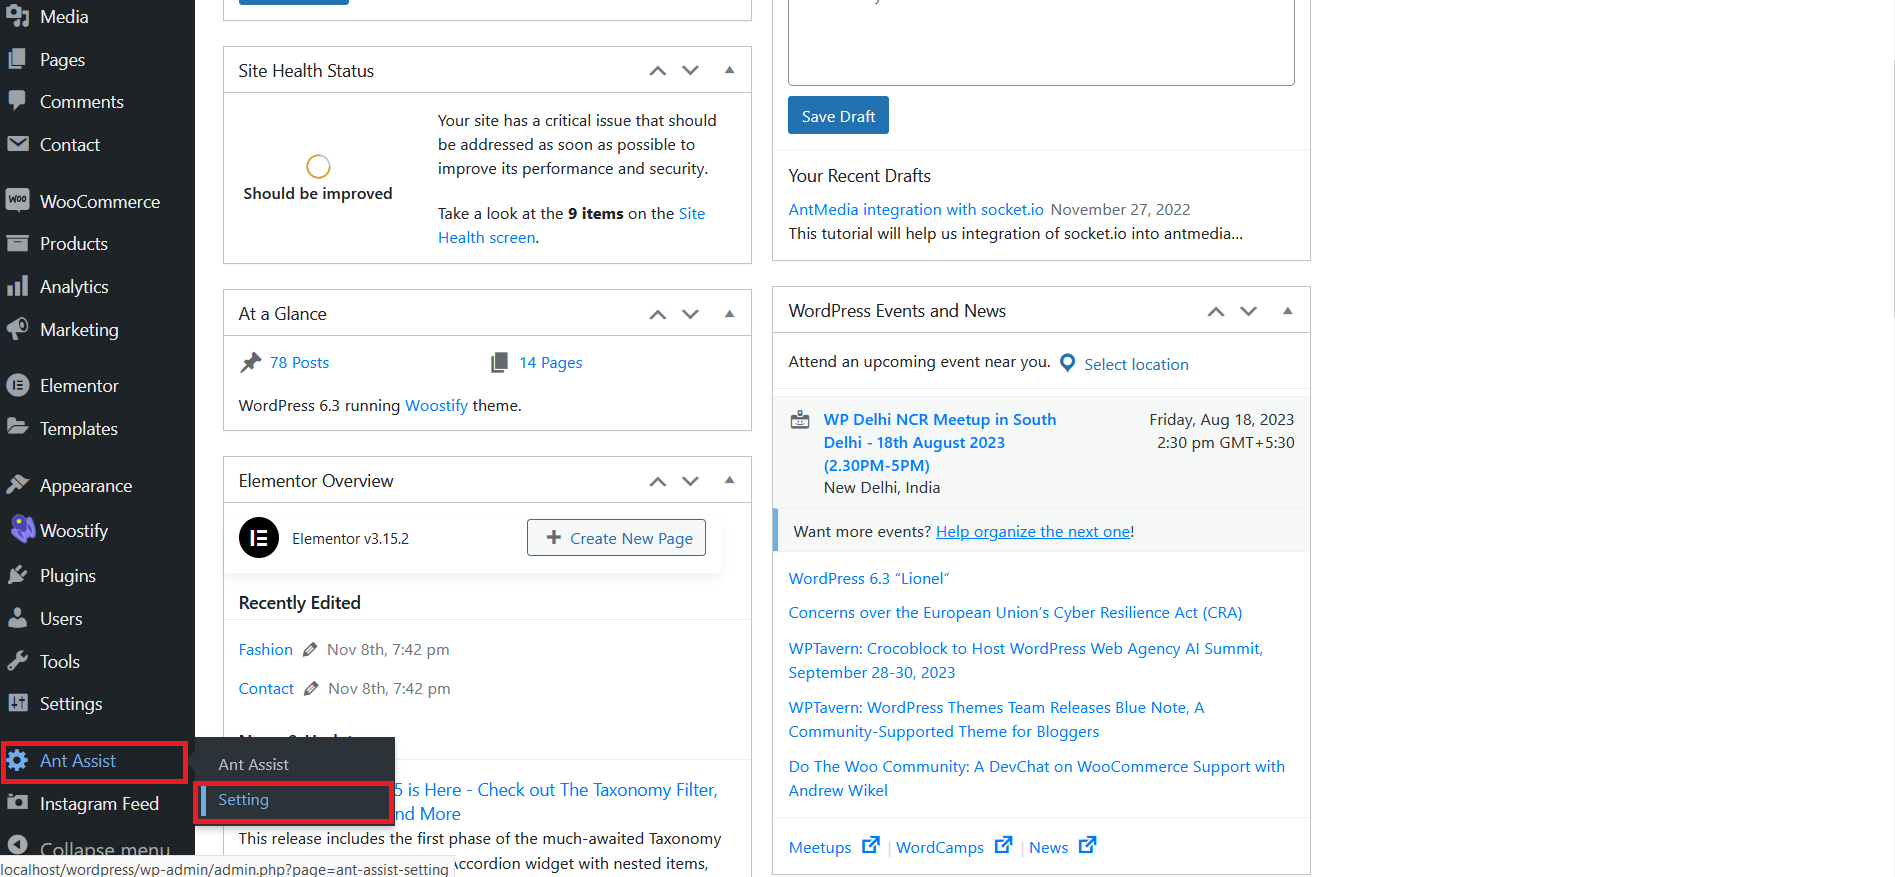
Task: Click the Plugins plug icon
Action: pyautogui.click(x=17, y=575)
